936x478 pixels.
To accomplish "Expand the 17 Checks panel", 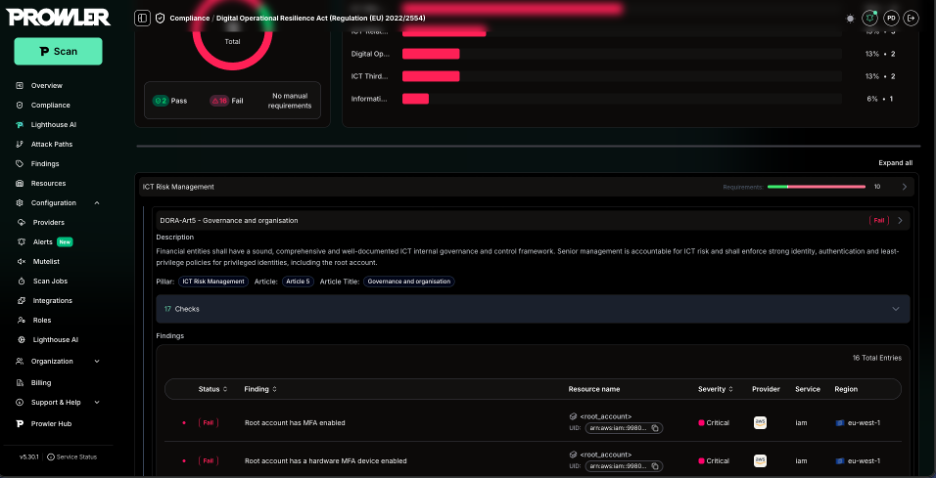I will [x=532, y=309].
